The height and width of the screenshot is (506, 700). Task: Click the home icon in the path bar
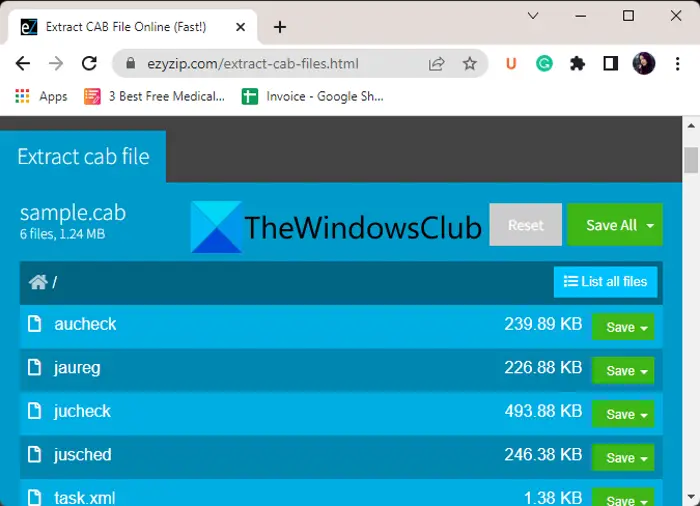38,282
